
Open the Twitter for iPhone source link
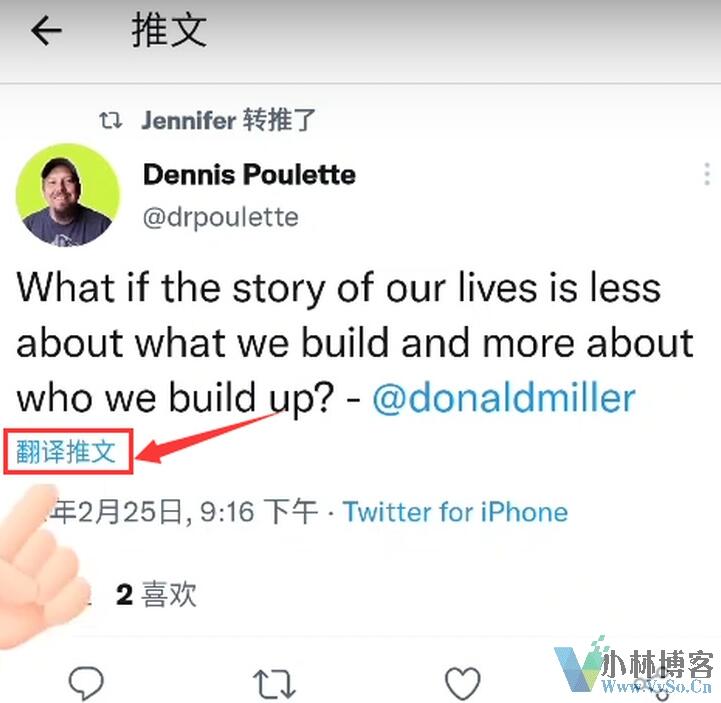tap(456, 512)
